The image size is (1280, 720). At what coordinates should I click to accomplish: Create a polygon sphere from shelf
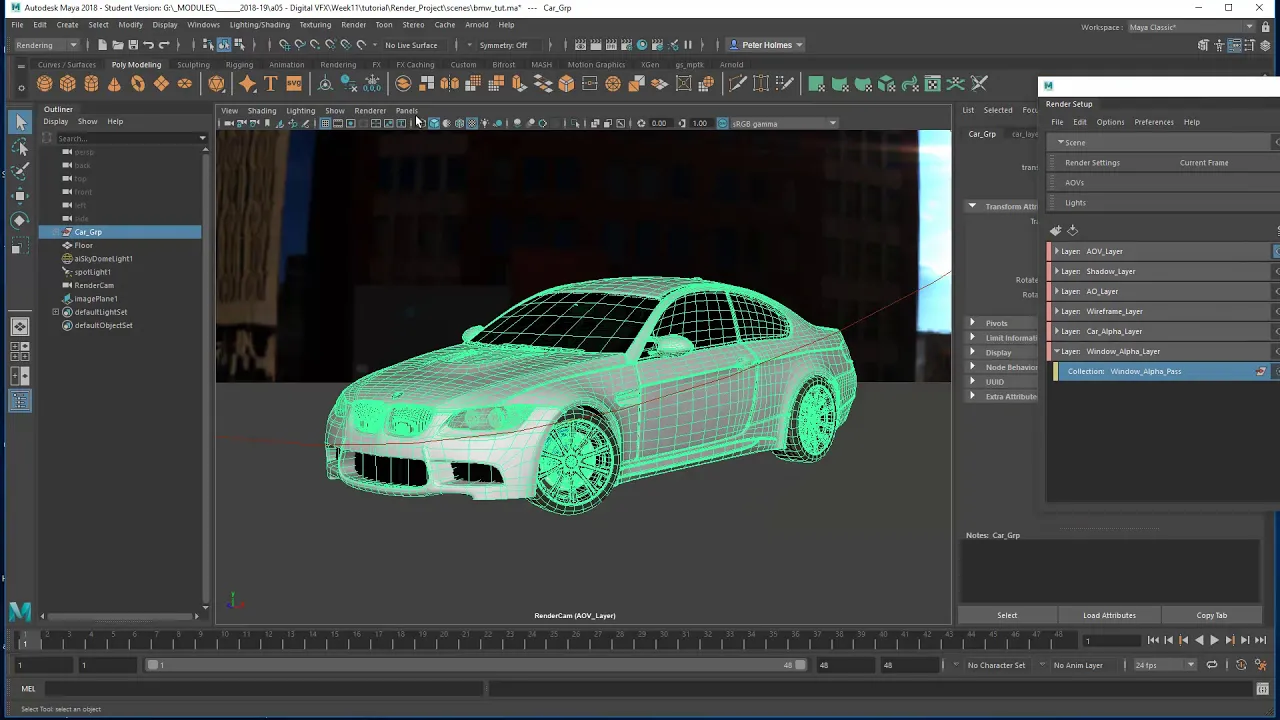click(x=44, y=84)
